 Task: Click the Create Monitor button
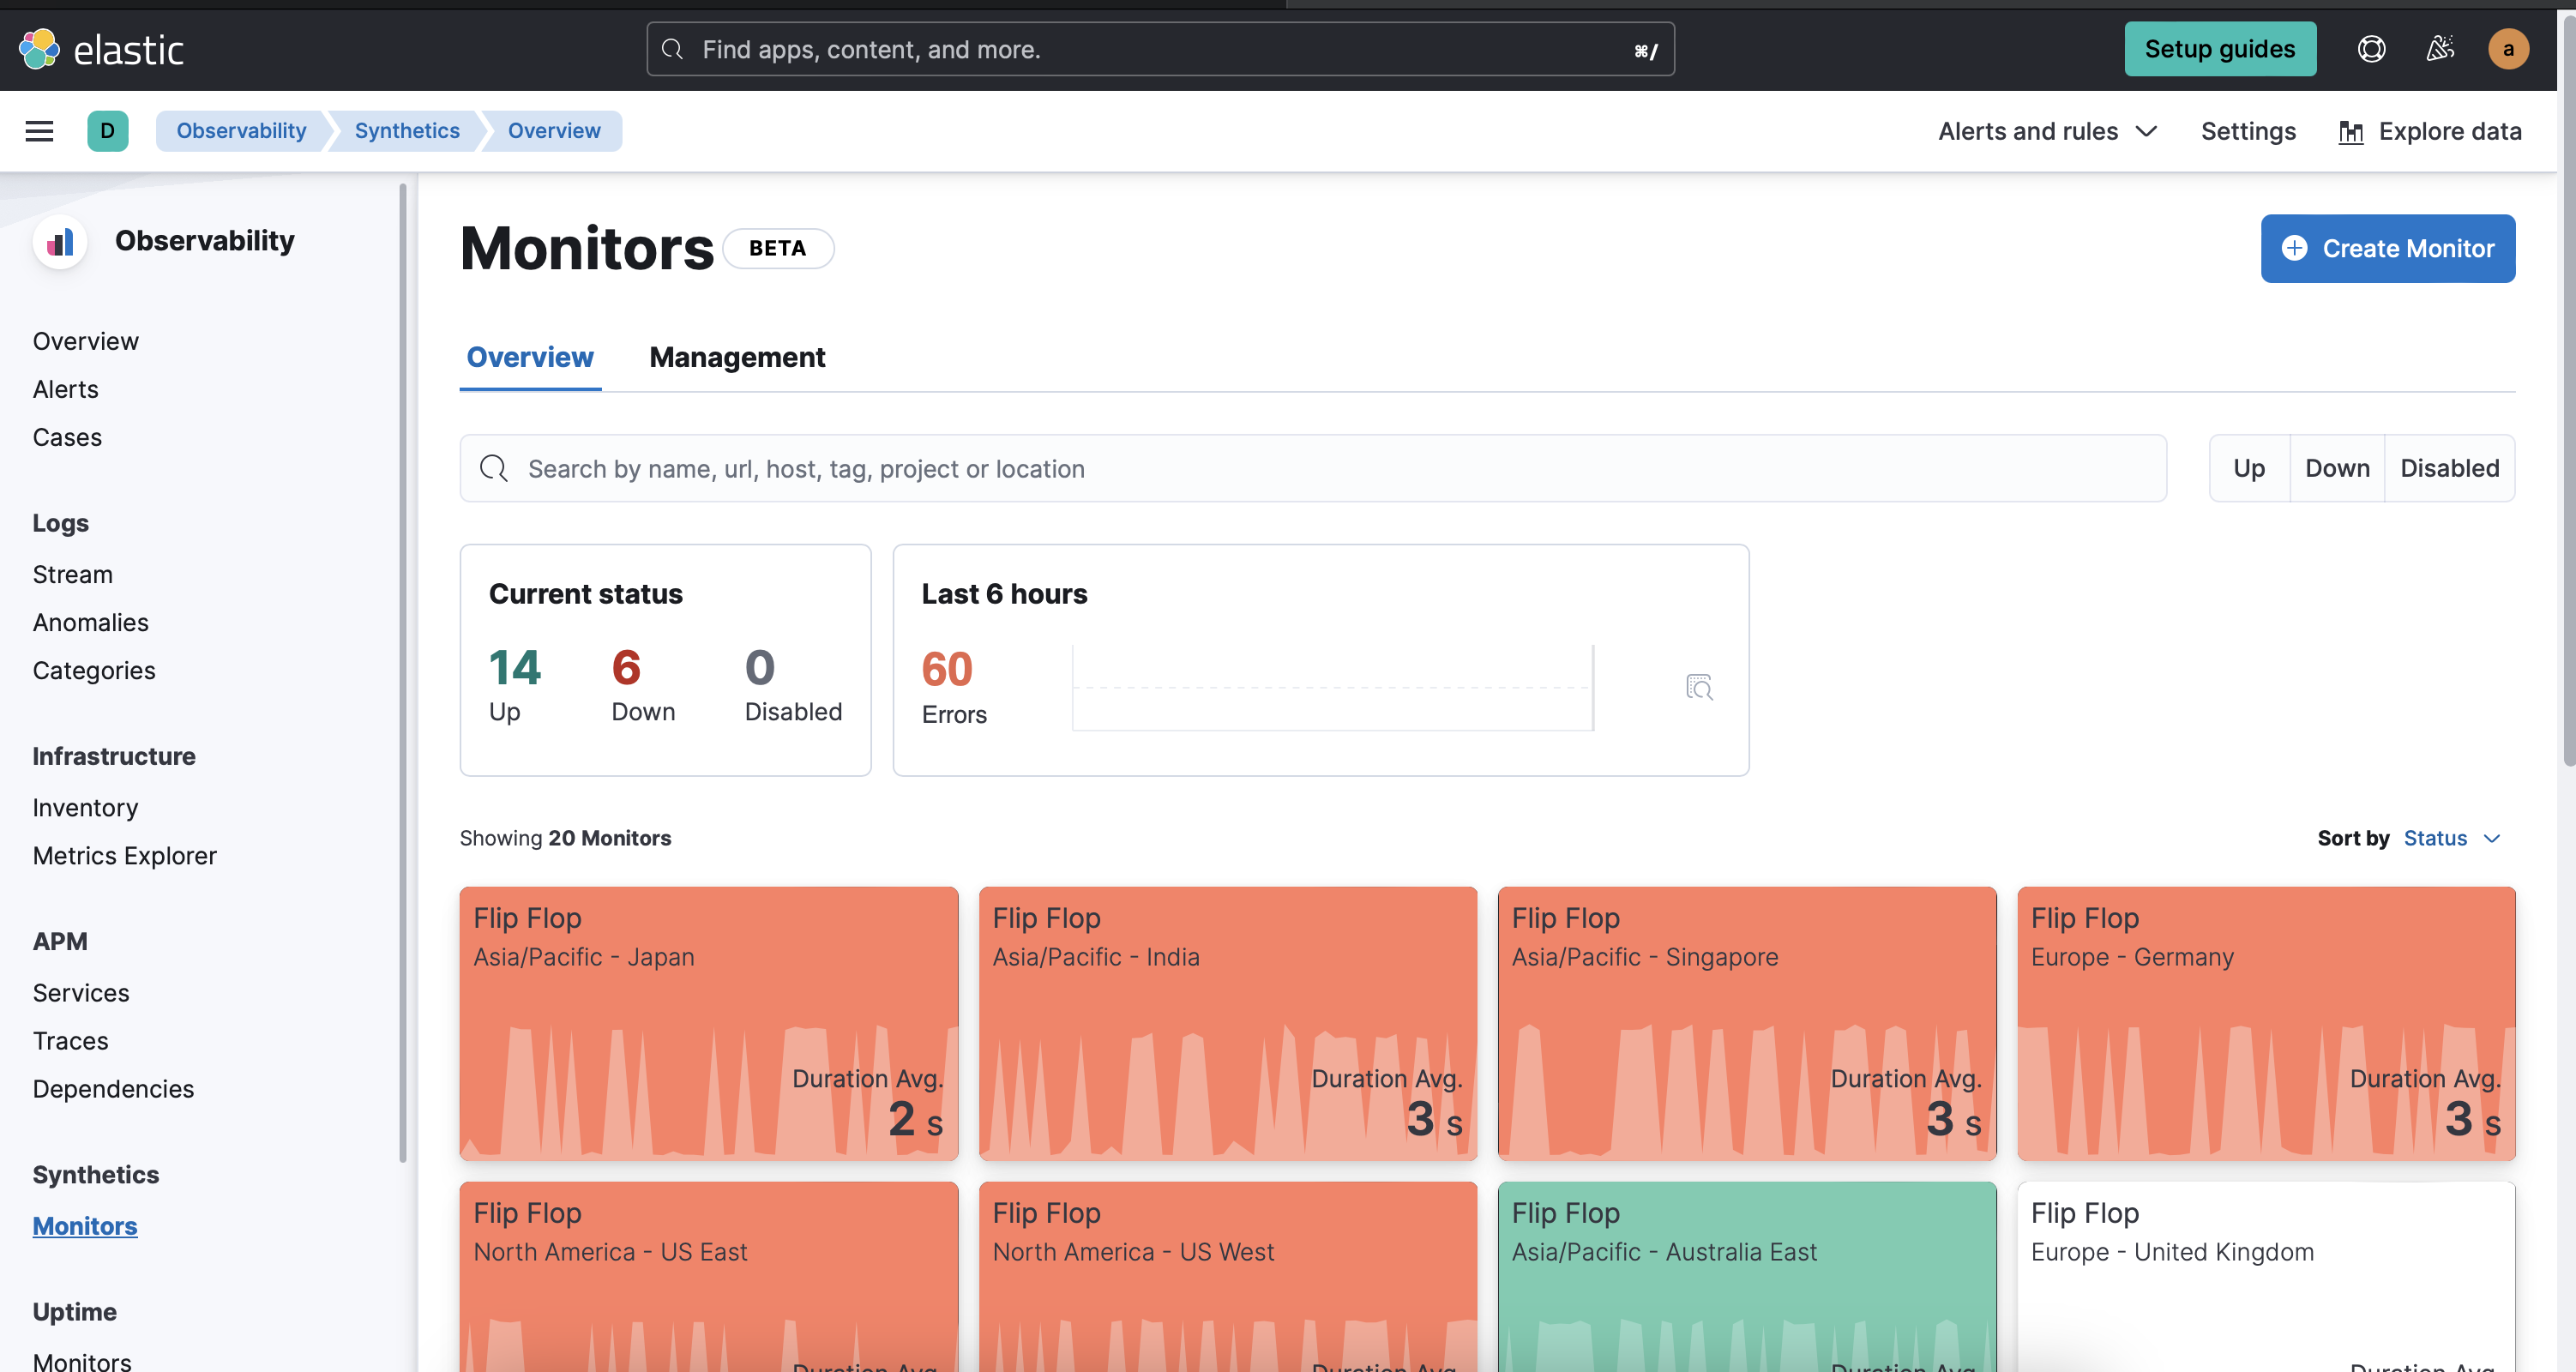(x=2387, y=248)
